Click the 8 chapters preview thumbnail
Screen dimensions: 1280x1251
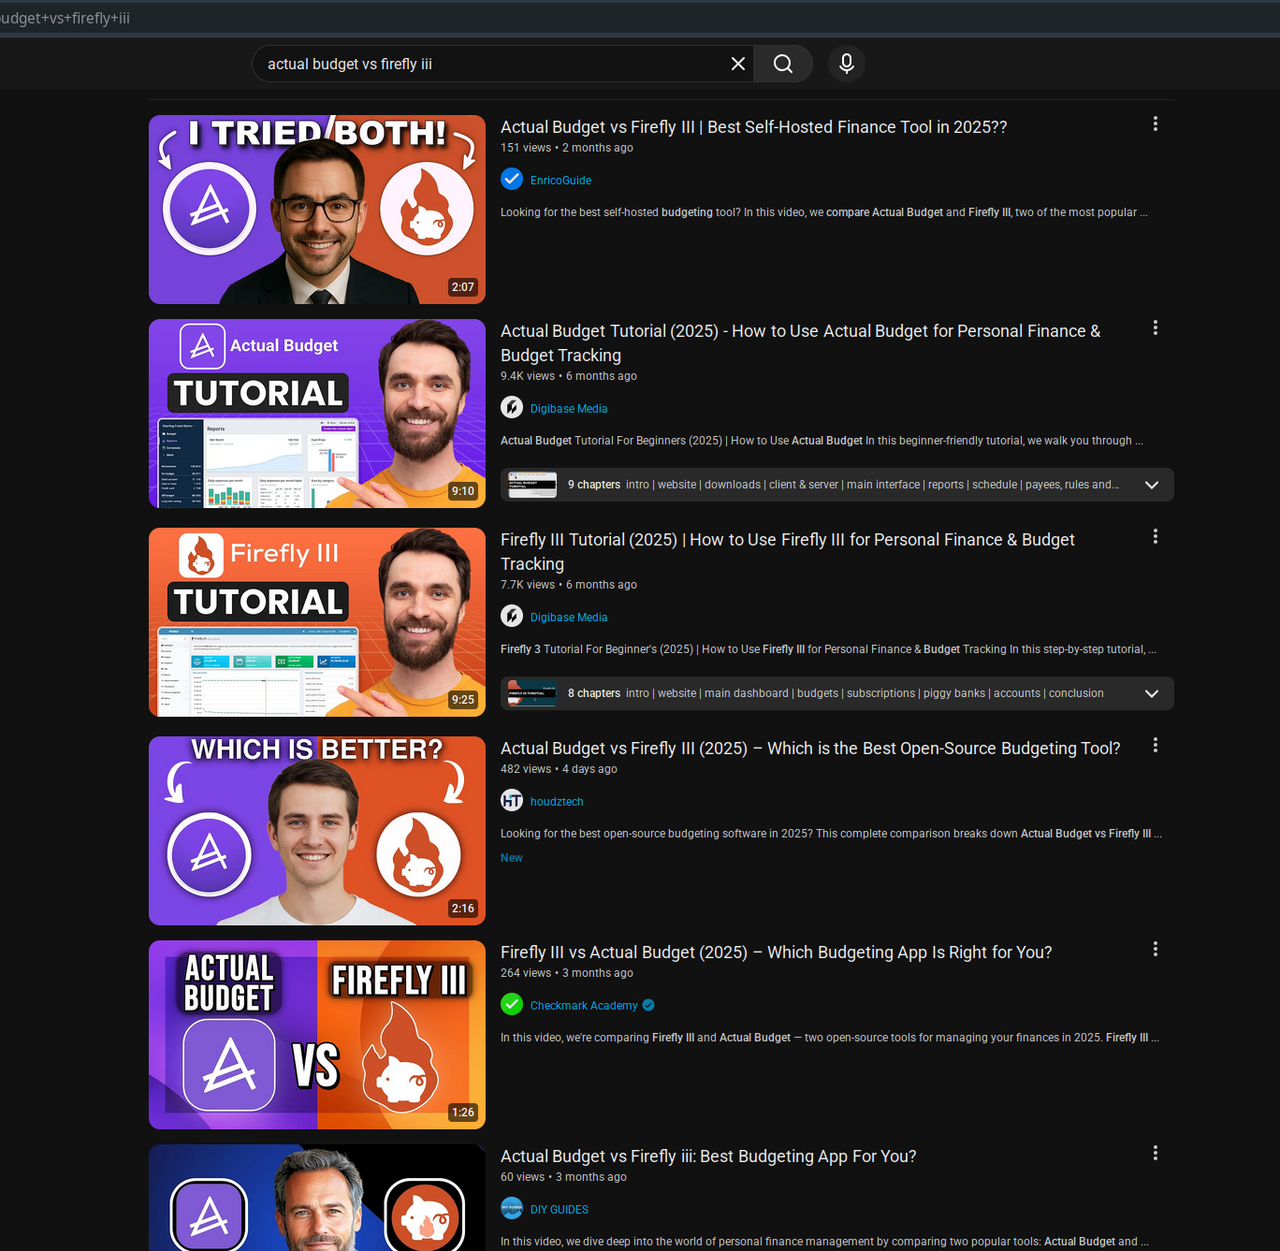coord(532,693)
